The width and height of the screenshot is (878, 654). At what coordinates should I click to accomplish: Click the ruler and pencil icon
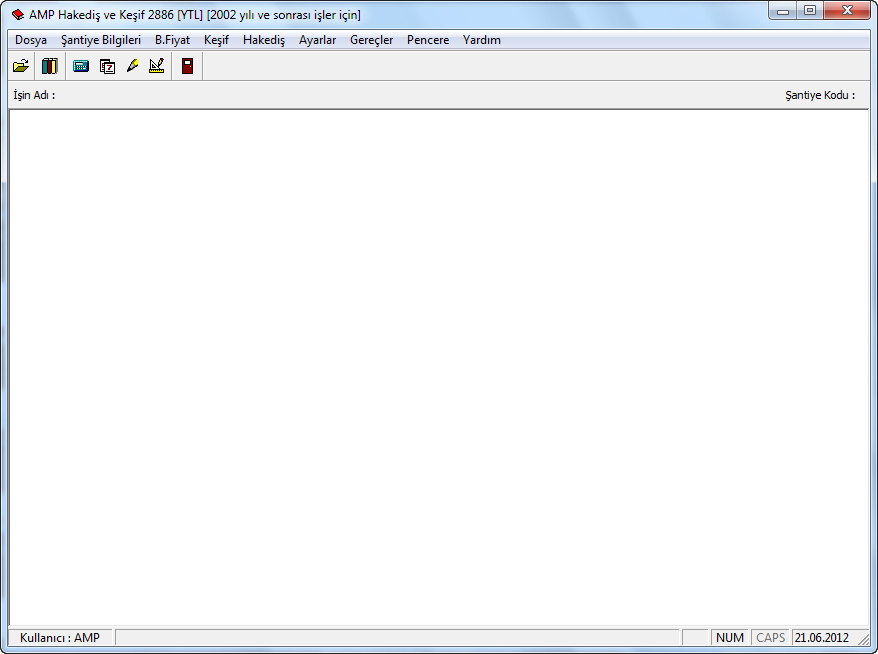point(156,66)
